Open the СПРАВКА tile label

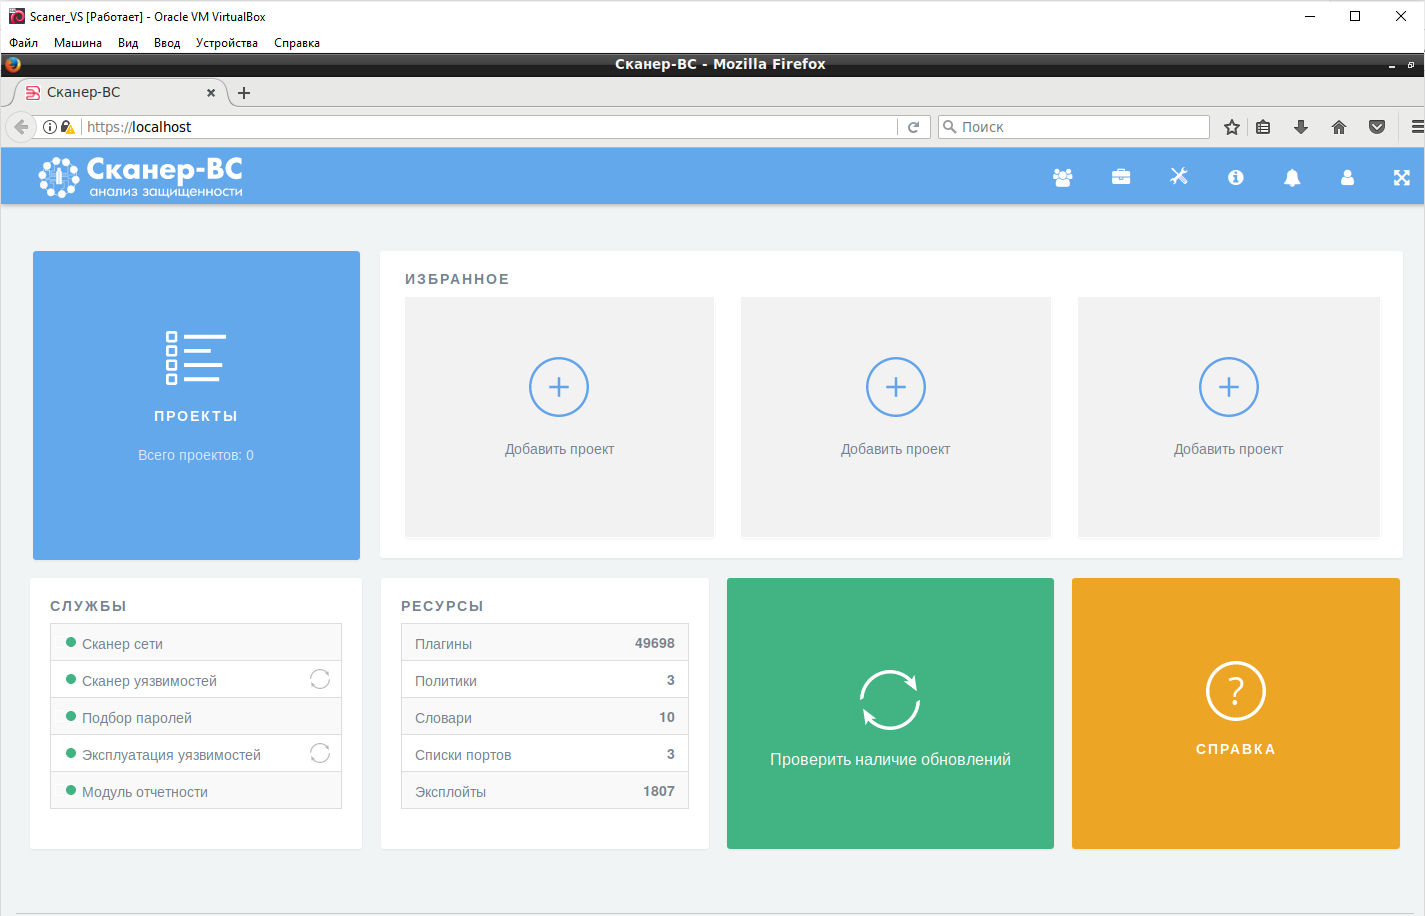tap(1236, 749)
